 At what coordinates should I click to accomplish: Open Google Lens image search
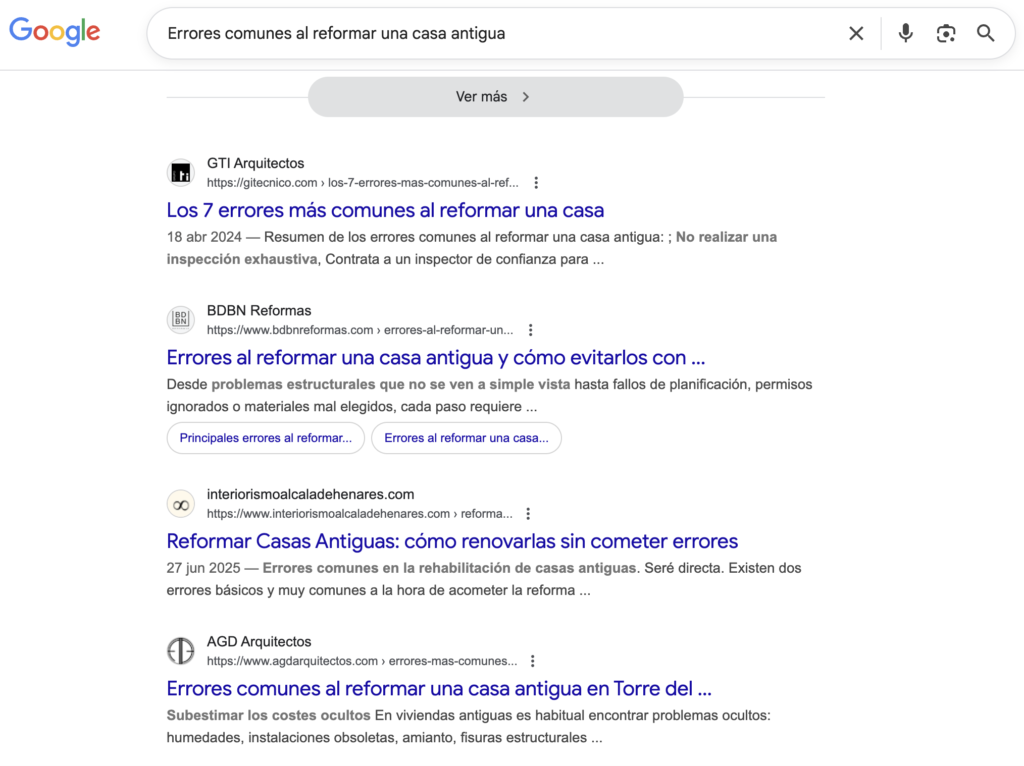point(946,33)
